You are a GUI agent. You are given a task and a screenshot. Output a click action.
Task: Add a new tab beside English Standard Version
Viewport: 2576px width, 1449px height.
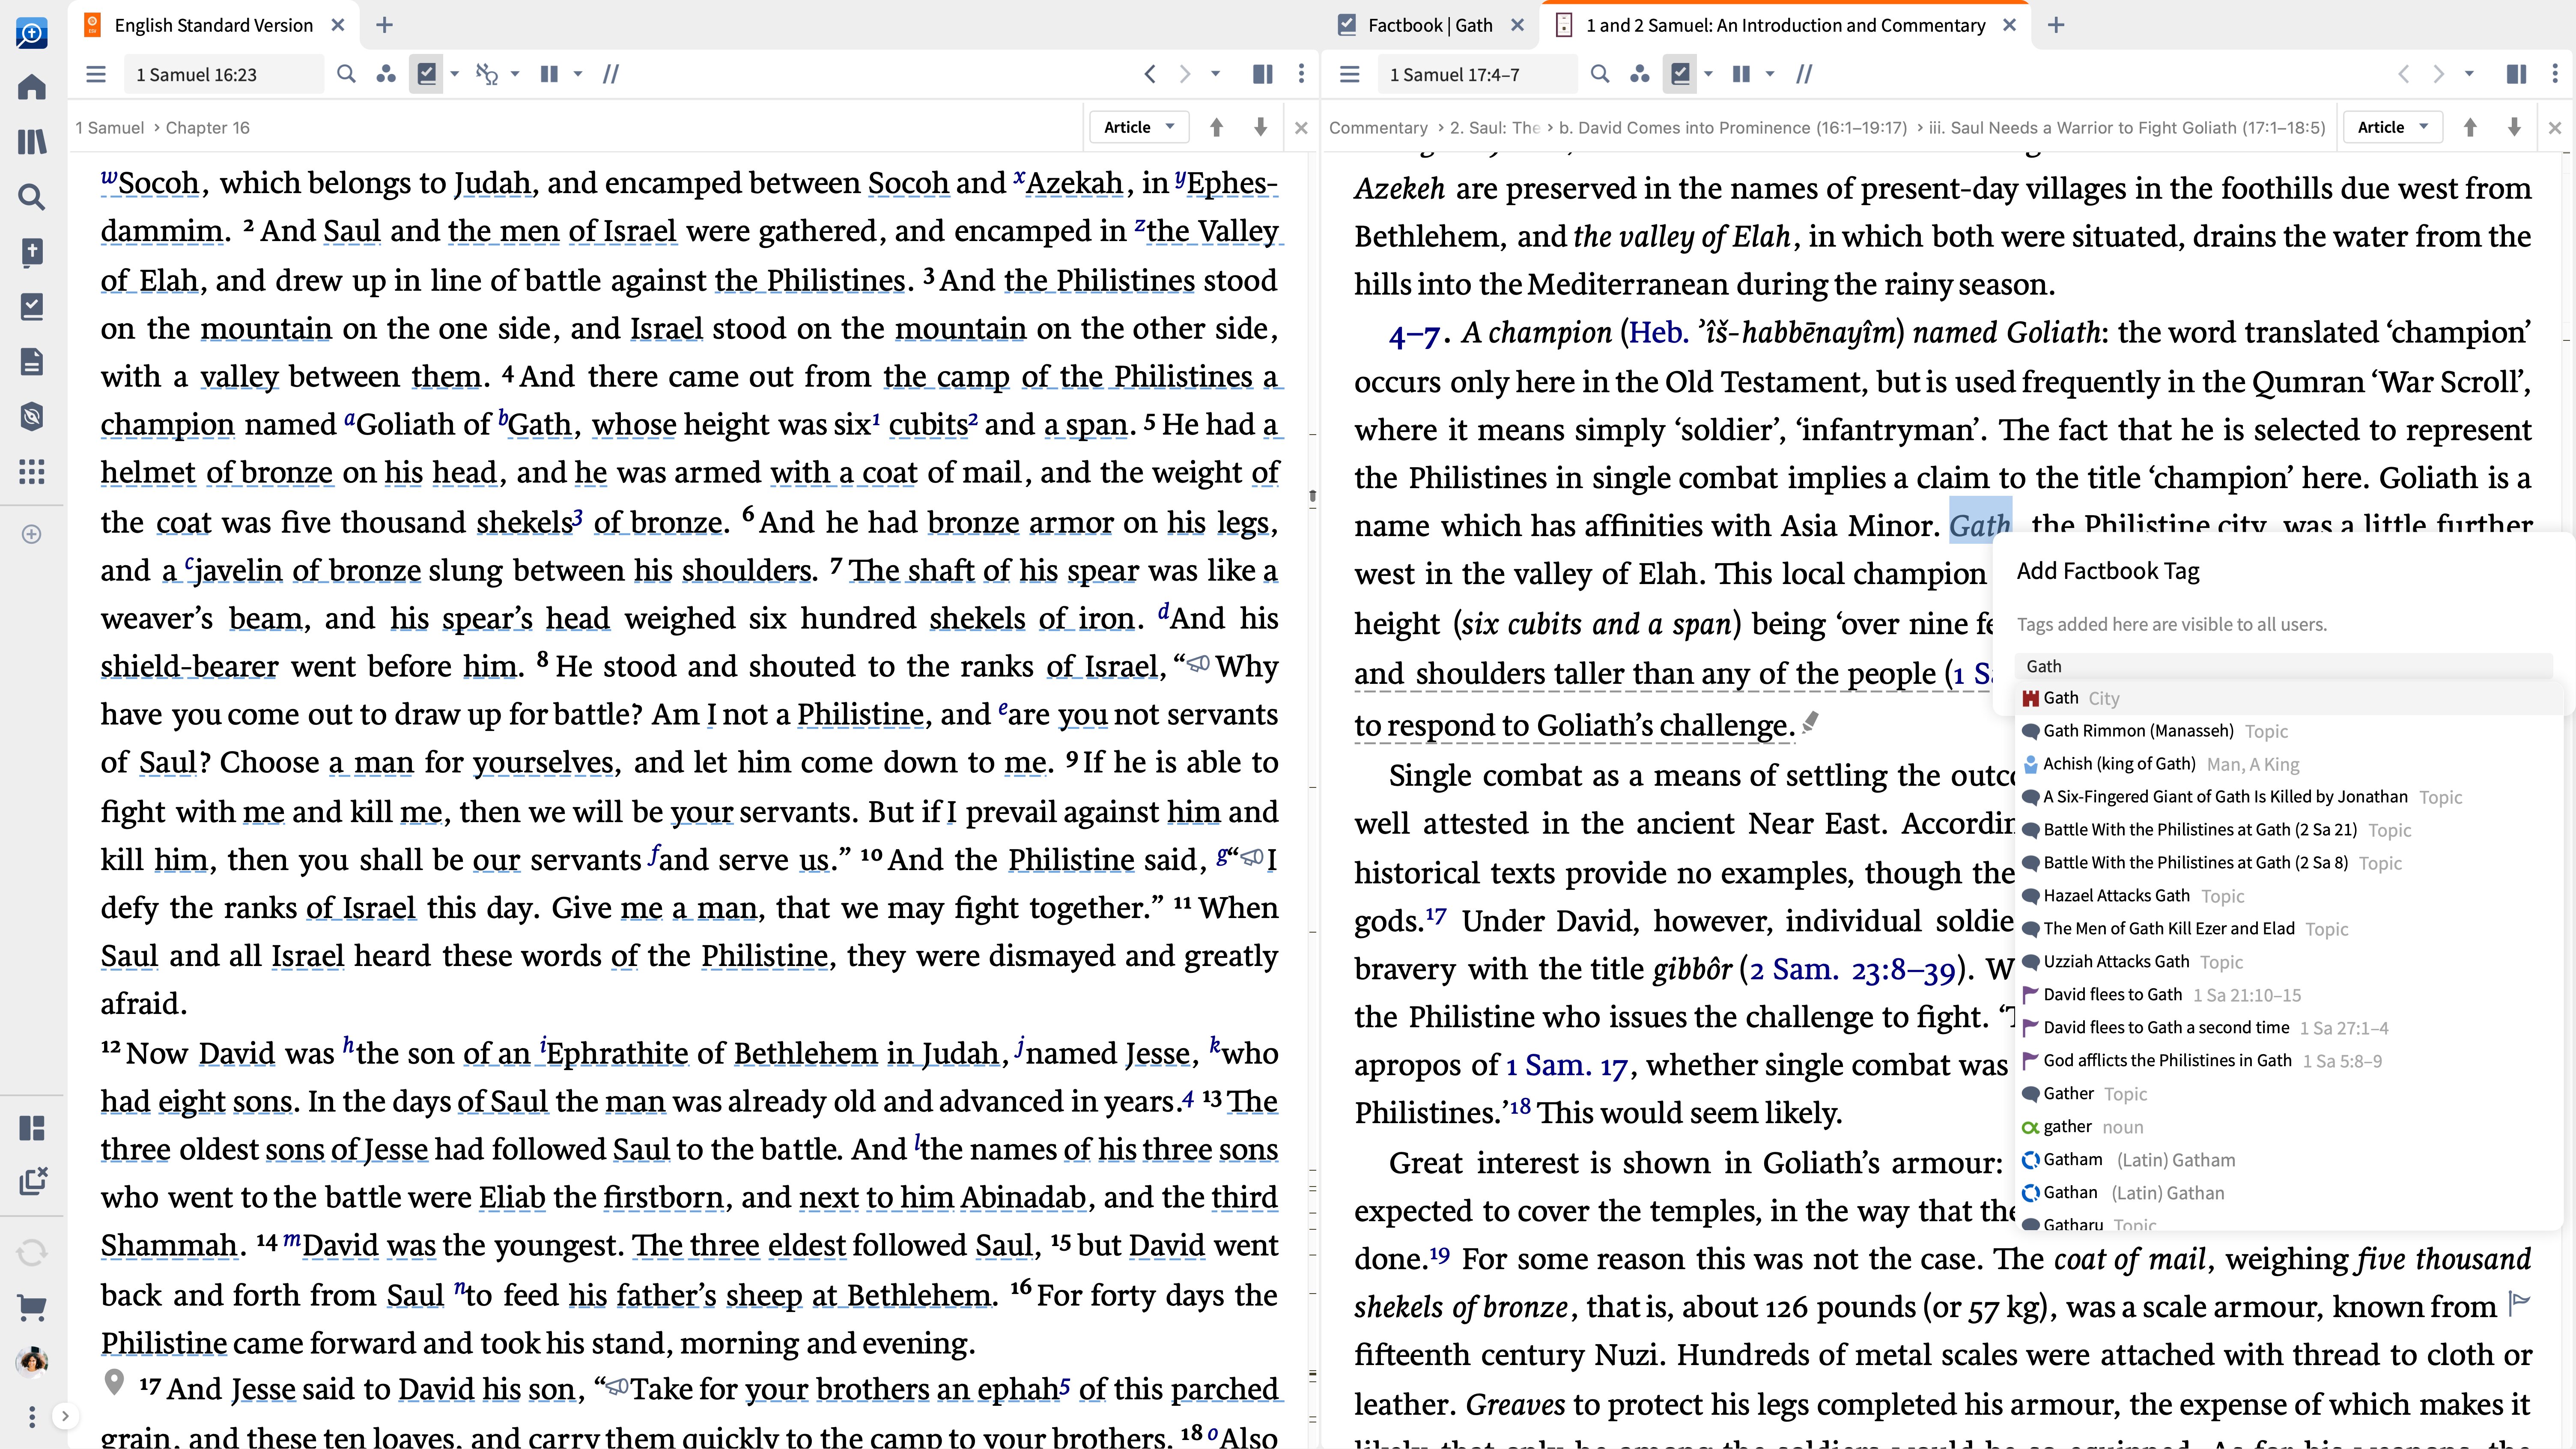[384, 25]
